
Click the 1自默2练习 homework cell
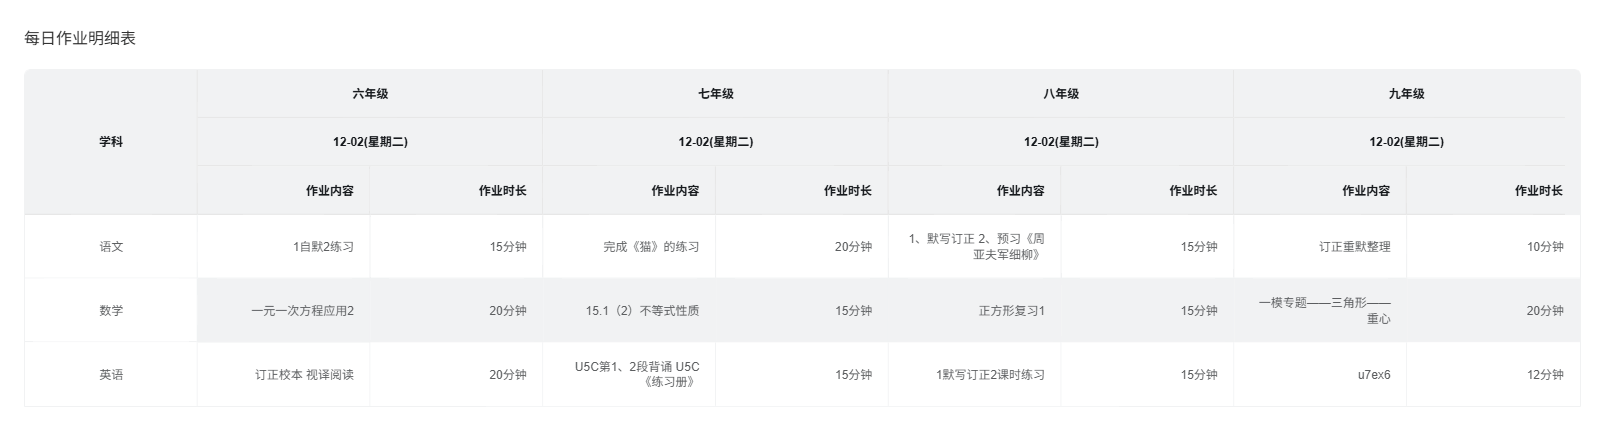pyautogui.click(x=323, y=247)
